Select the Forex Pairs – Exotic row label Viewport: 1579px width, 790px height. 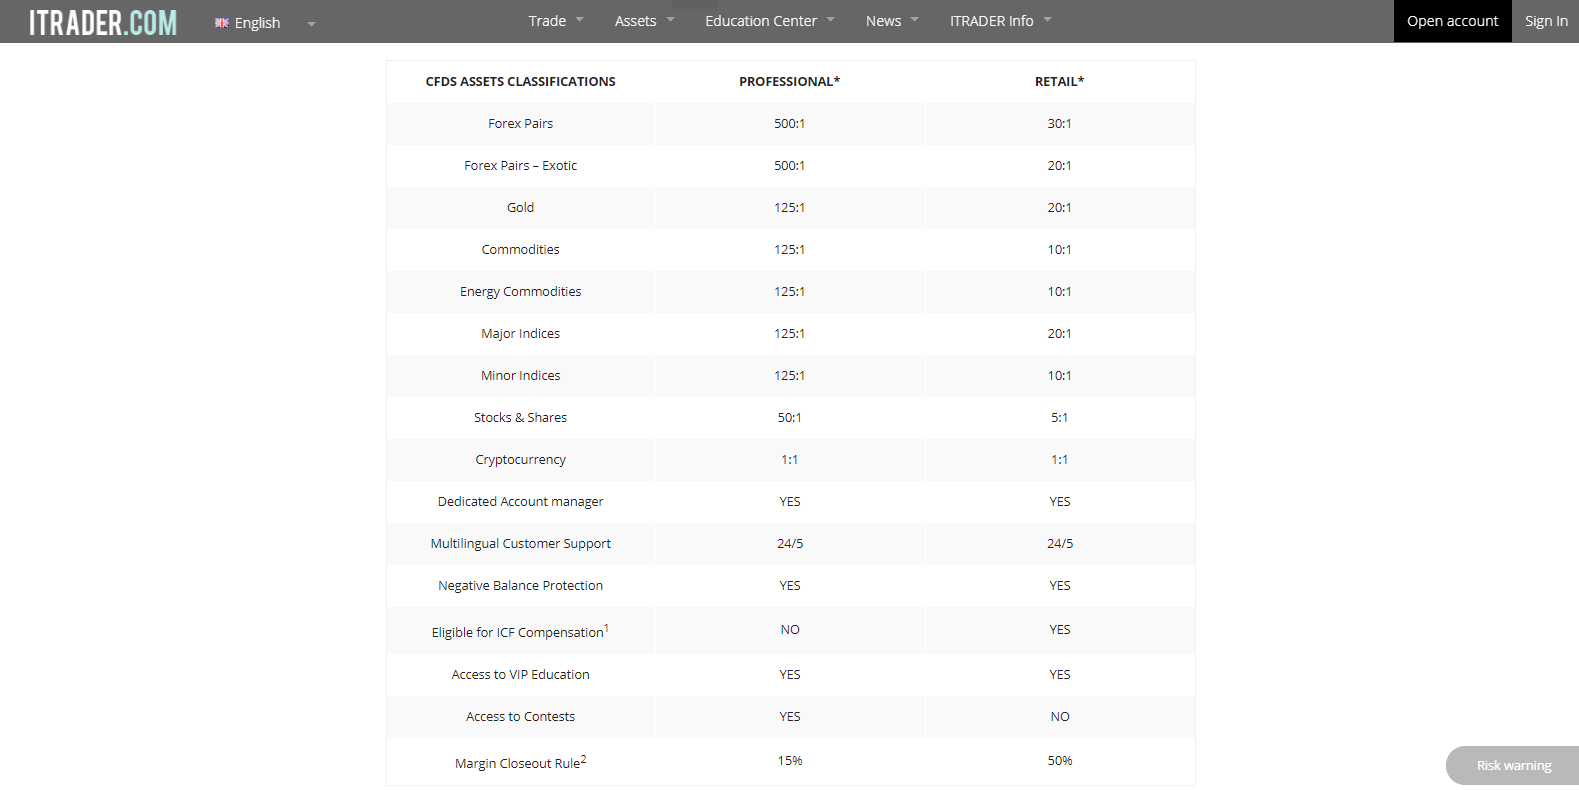520,166
